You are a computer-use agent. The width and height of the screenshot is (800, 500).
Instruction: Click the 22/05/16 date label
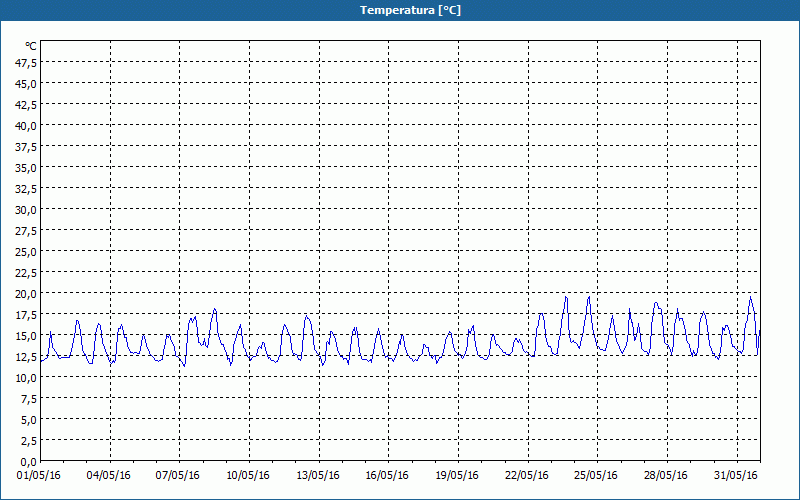527,476
